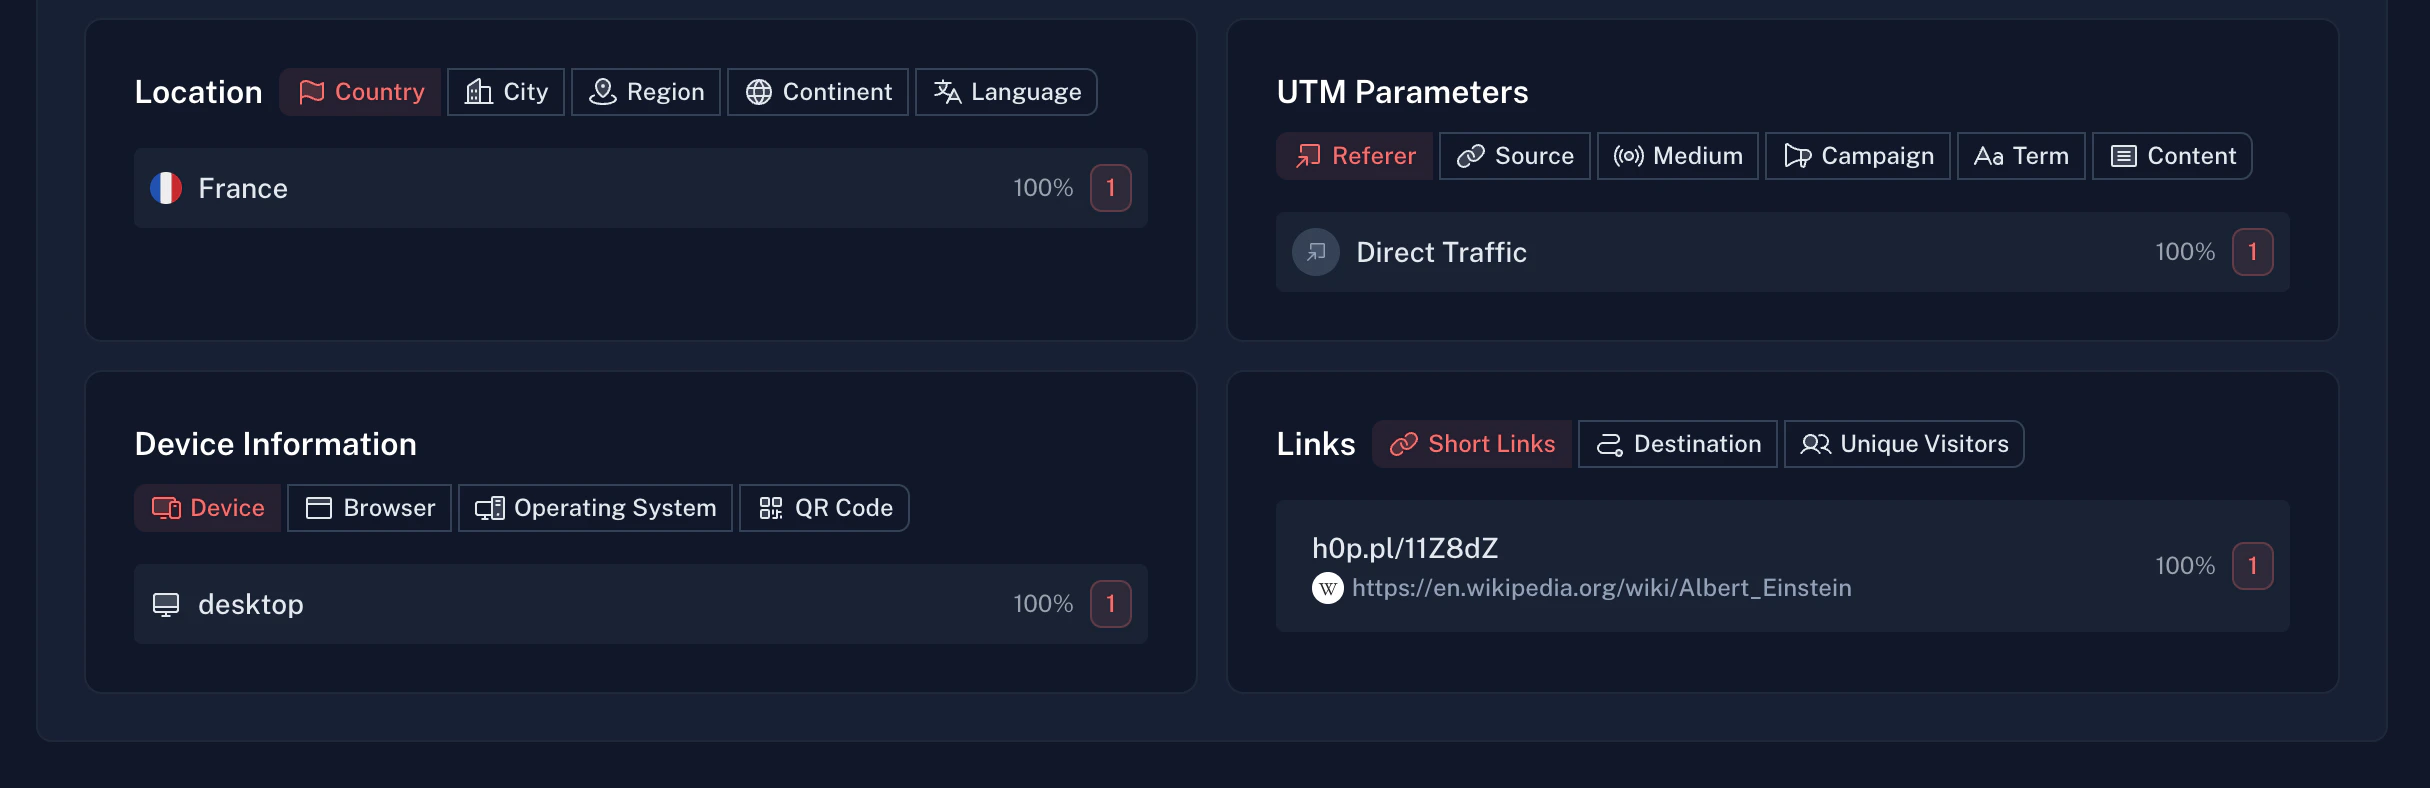
Task: Open the Operating System breakdown
Action: tap(594, 507)
